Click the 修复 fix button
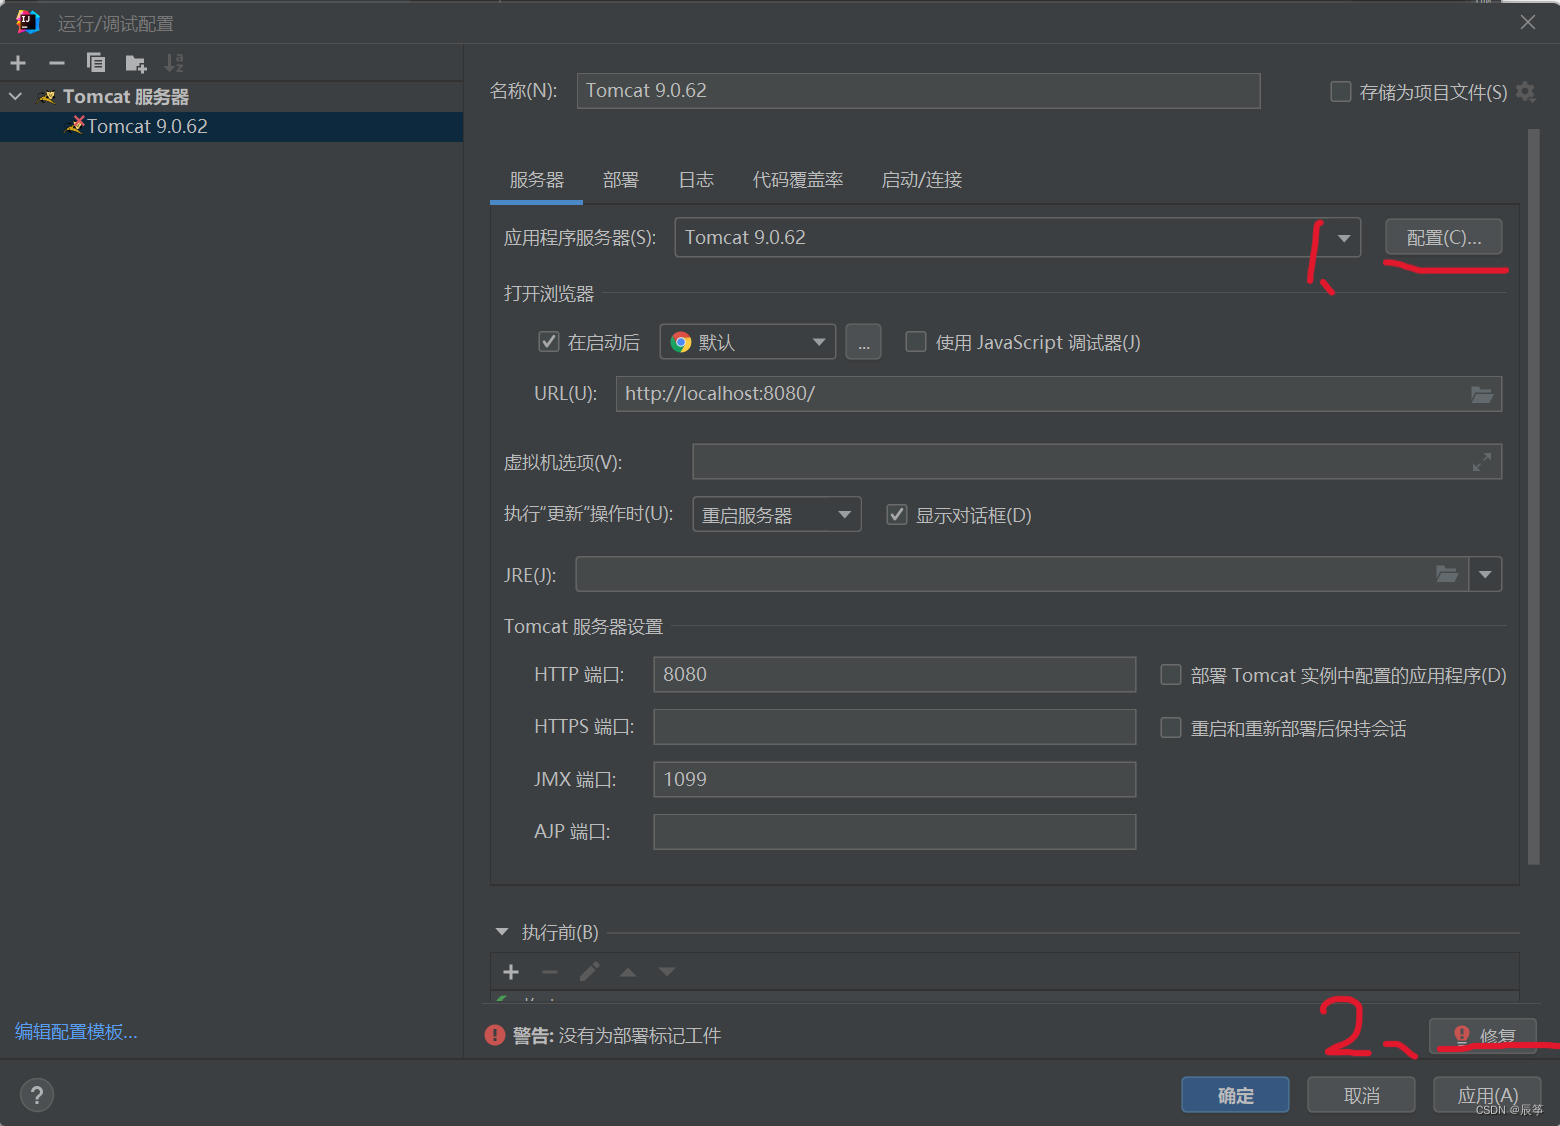Image resolution: width=1560 pixels, height=1126 pixels. pos(1483,1036)
